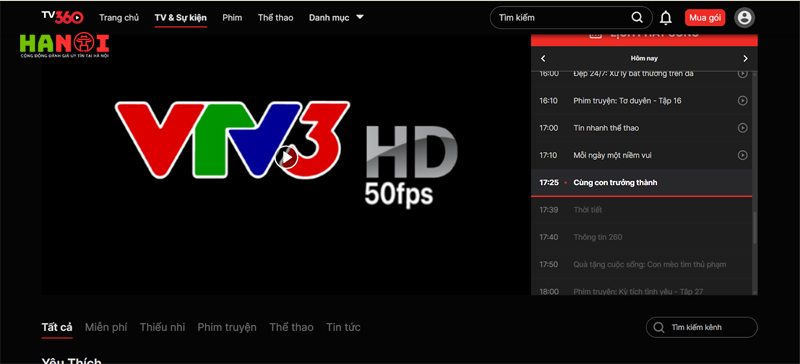The width and height of the screenshot is (800, 364).
Task: Go to Trang chủ
Action: tap(119, 18)
